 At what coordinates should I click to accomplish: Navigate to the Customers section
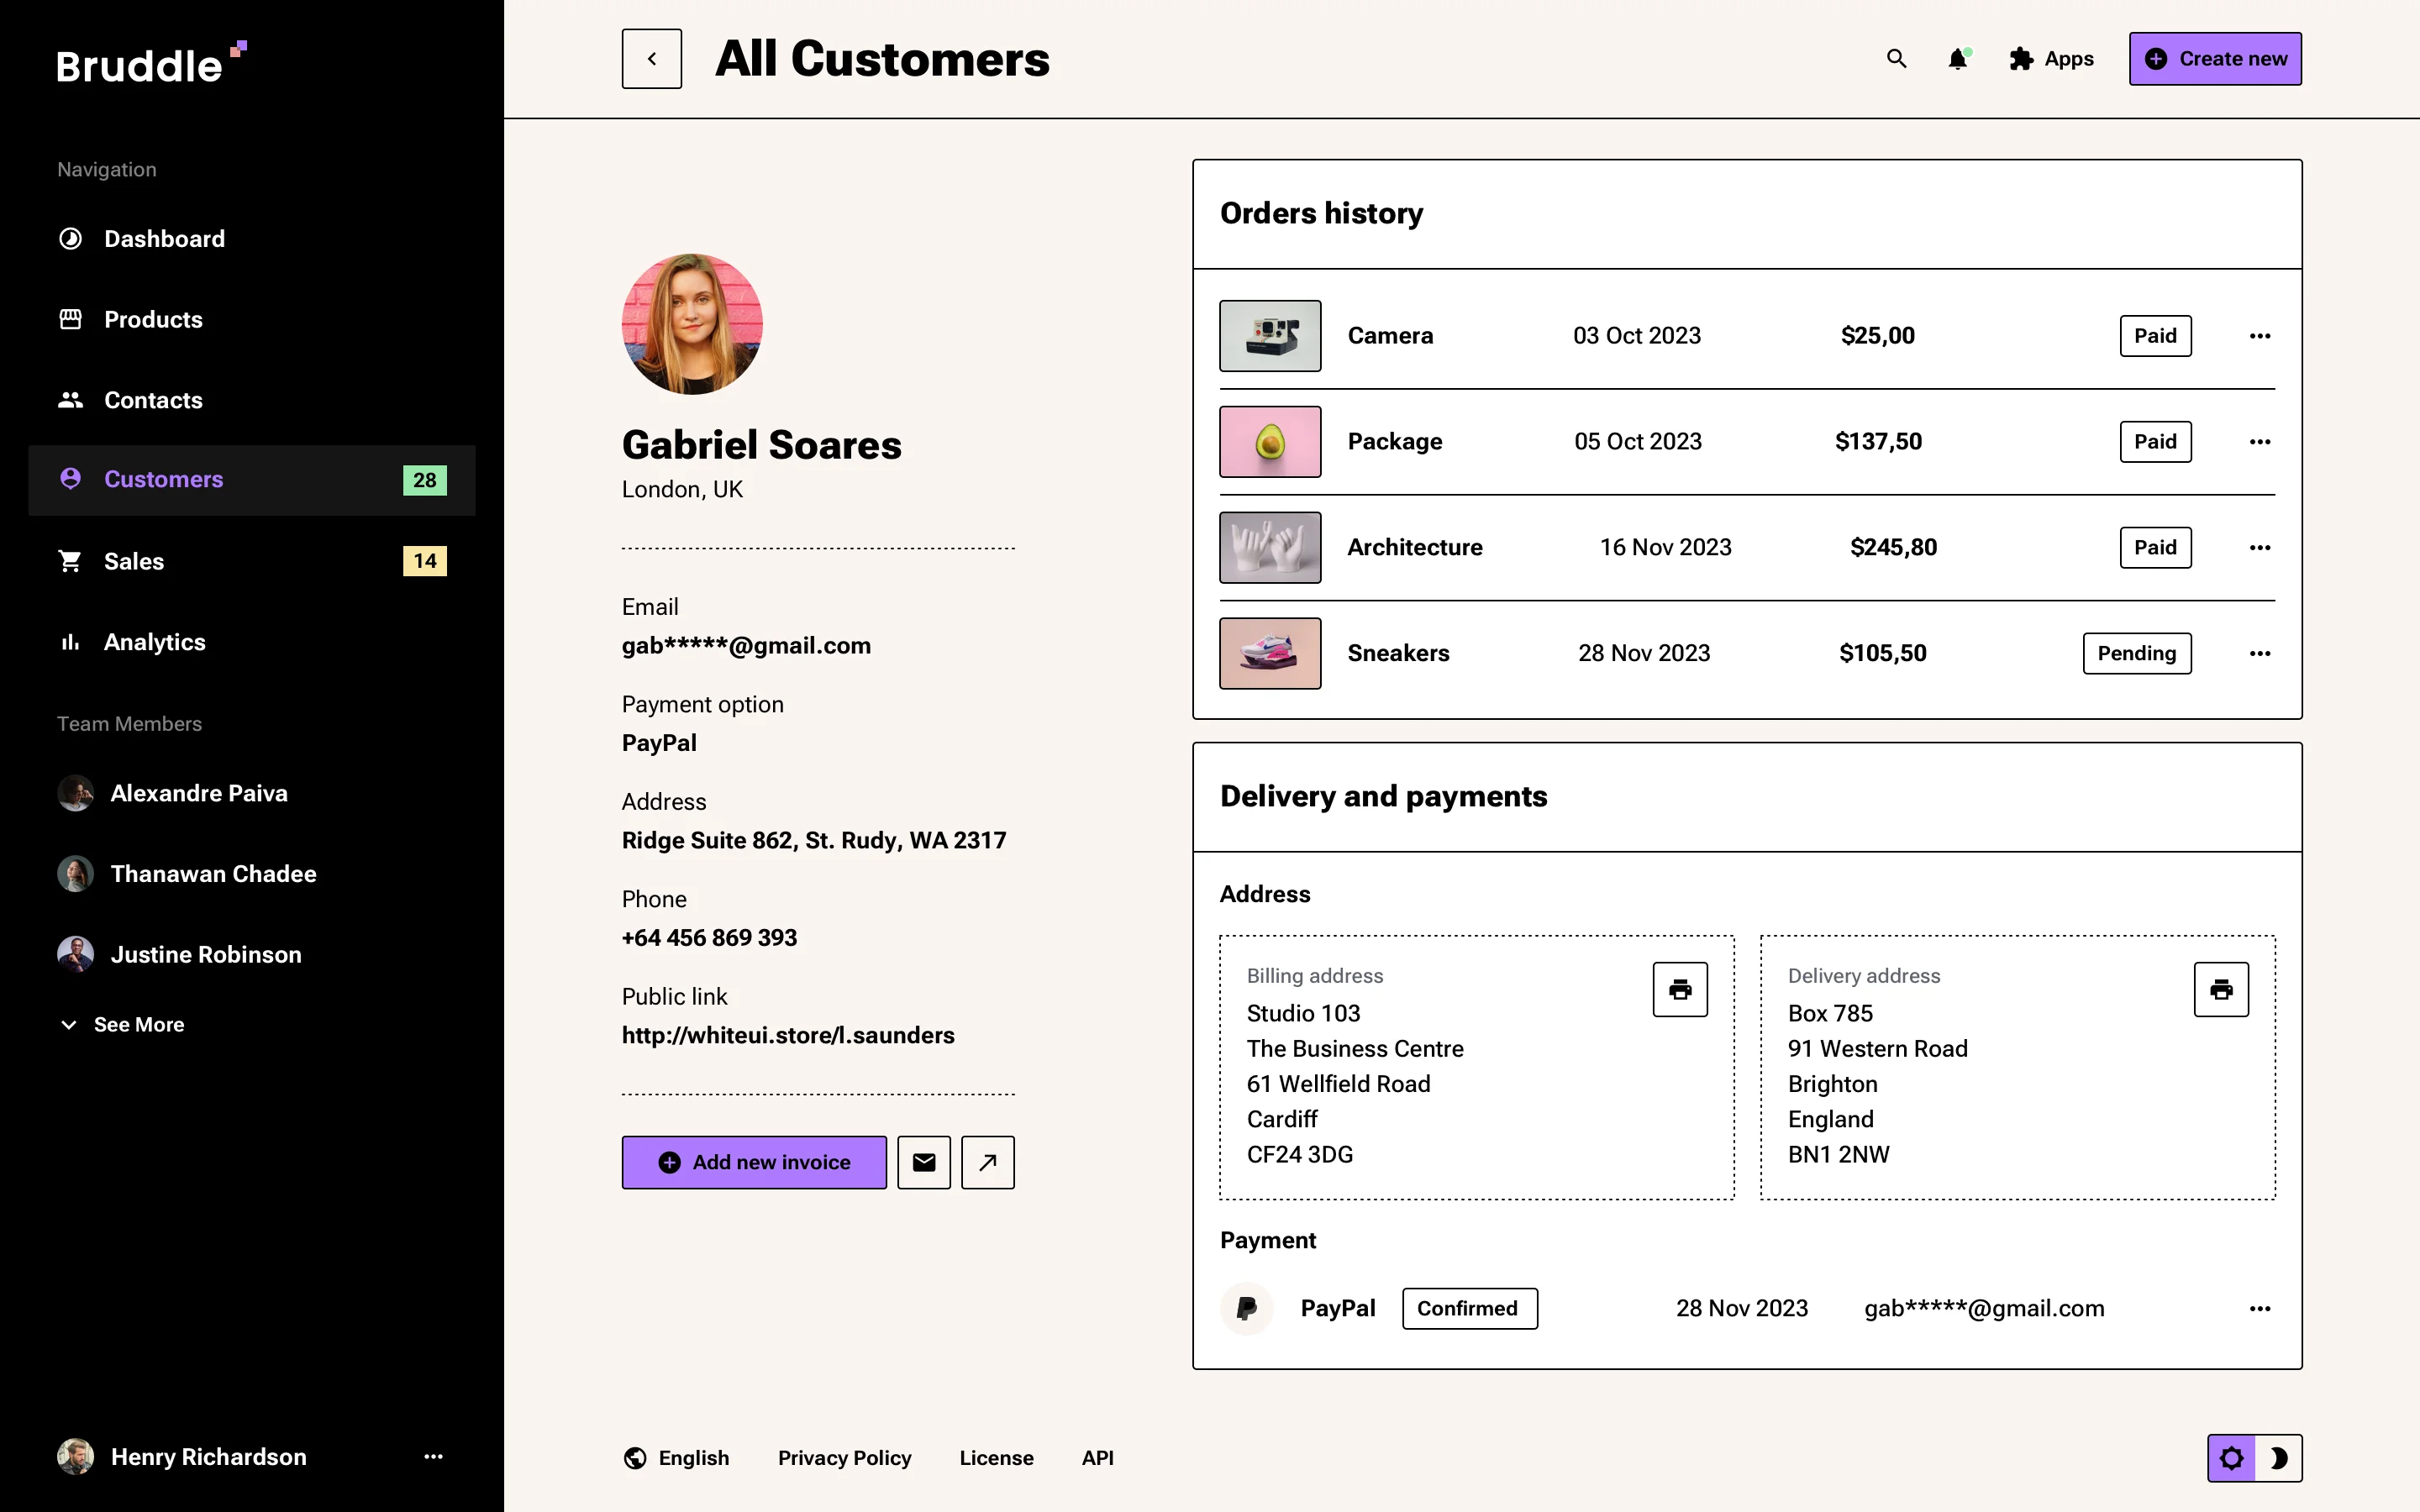163,479
